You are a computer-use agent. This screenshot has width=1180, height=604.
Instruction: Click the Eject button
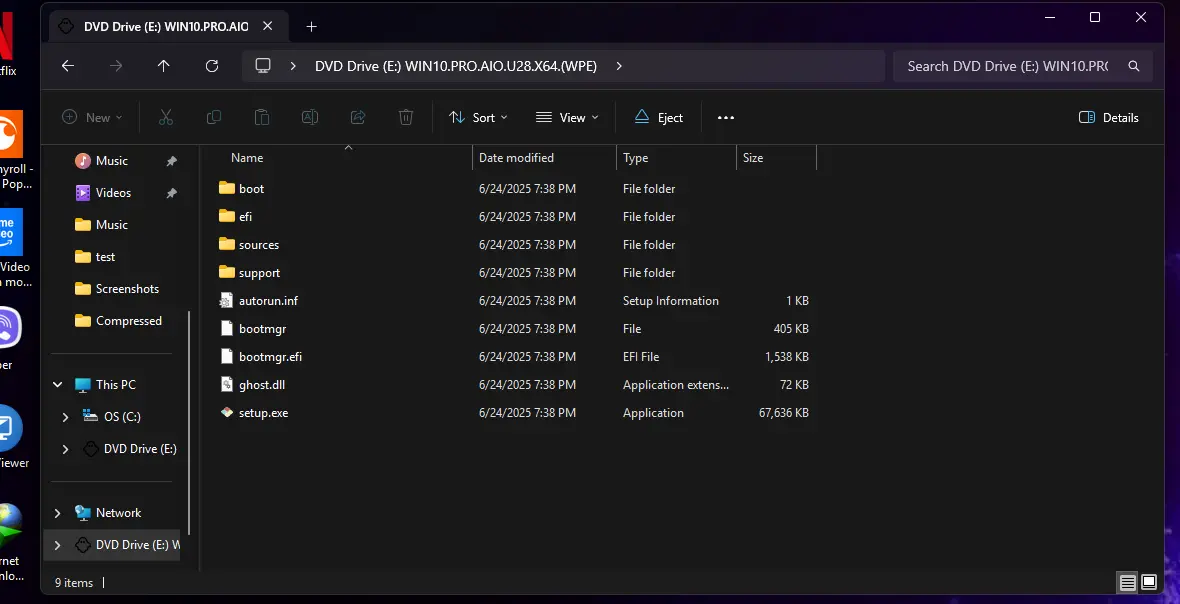click(658, 117)
